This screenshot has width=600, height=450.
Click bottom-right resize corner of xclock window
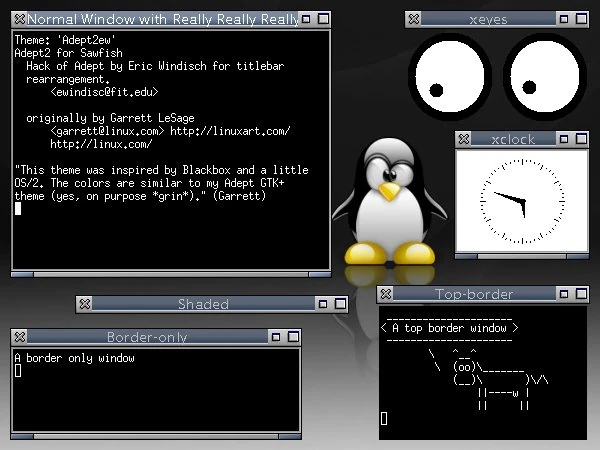578,256
